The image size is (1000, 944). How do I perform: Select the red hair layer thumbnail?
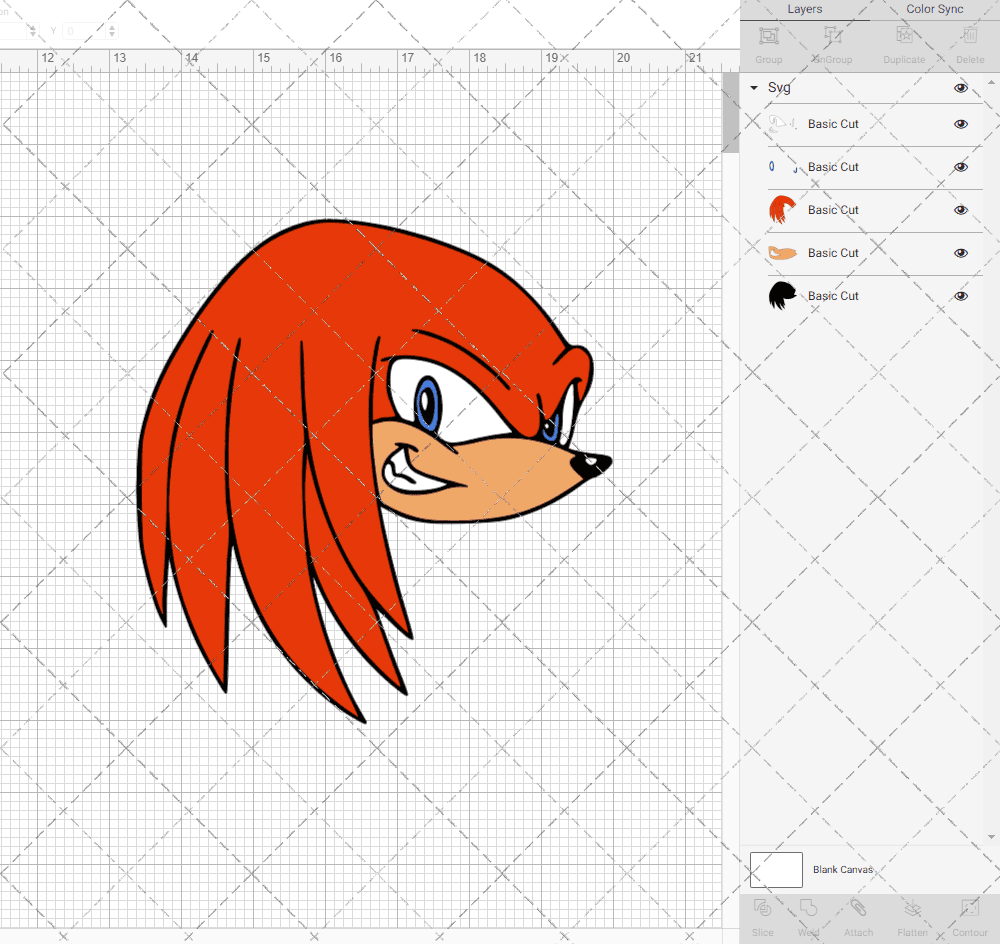(783, 210)
